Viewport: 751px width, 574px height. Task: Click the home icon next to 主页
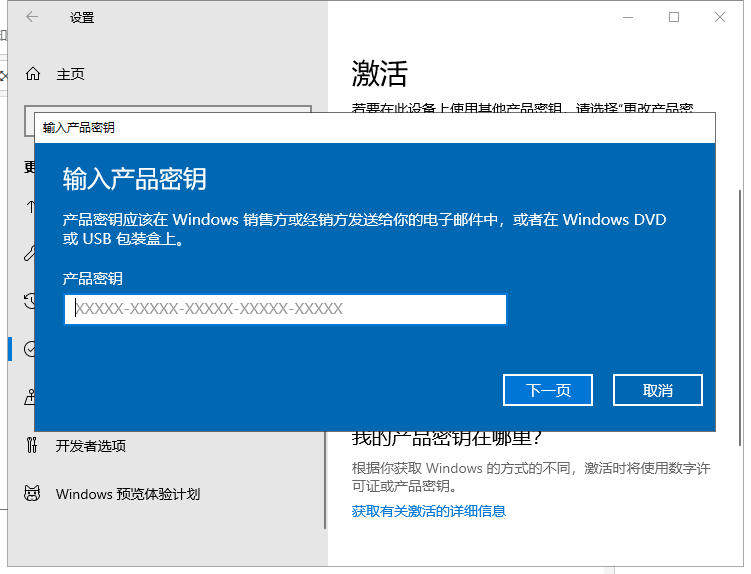33,74
